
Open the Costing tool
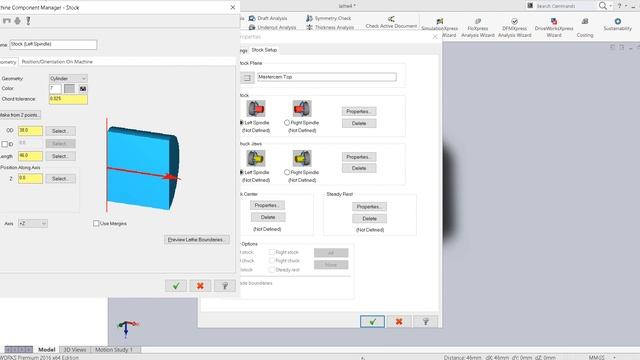[585, 28]
